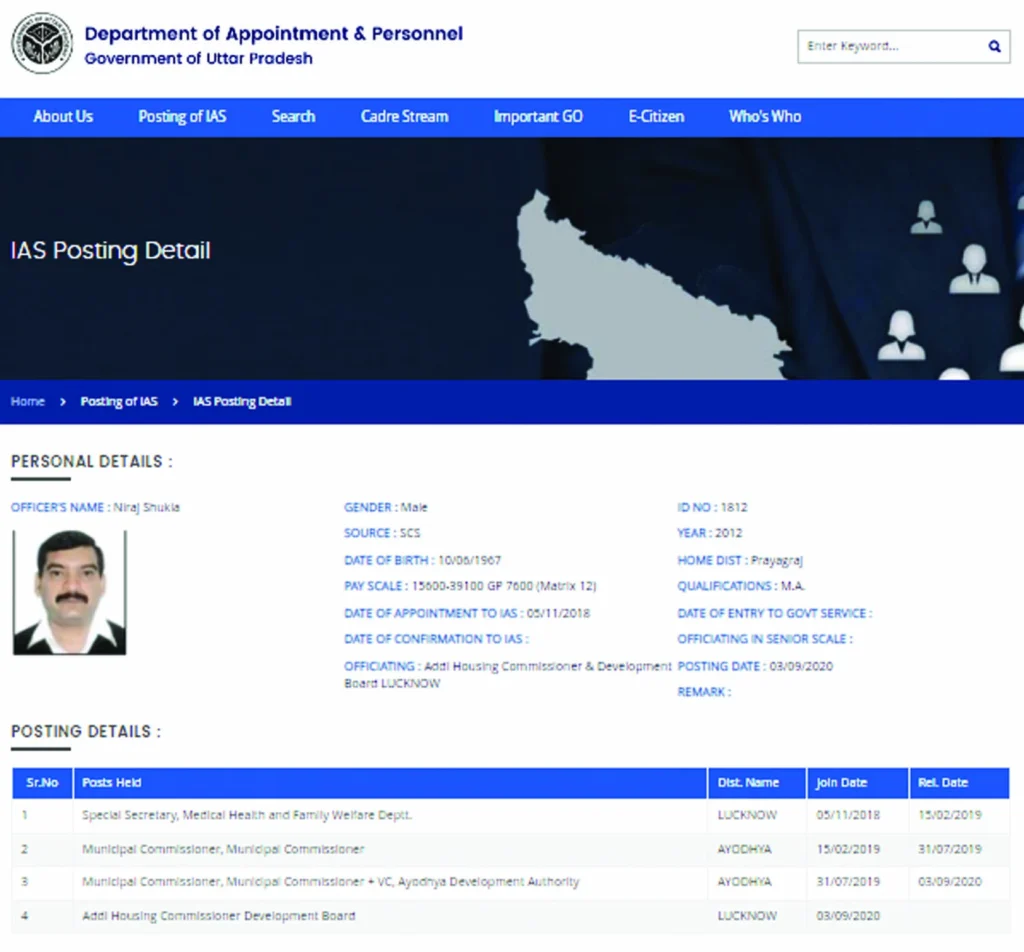Click the officer's profile photo
Viewport: 1024px width, 952px height.
point(69,592)
